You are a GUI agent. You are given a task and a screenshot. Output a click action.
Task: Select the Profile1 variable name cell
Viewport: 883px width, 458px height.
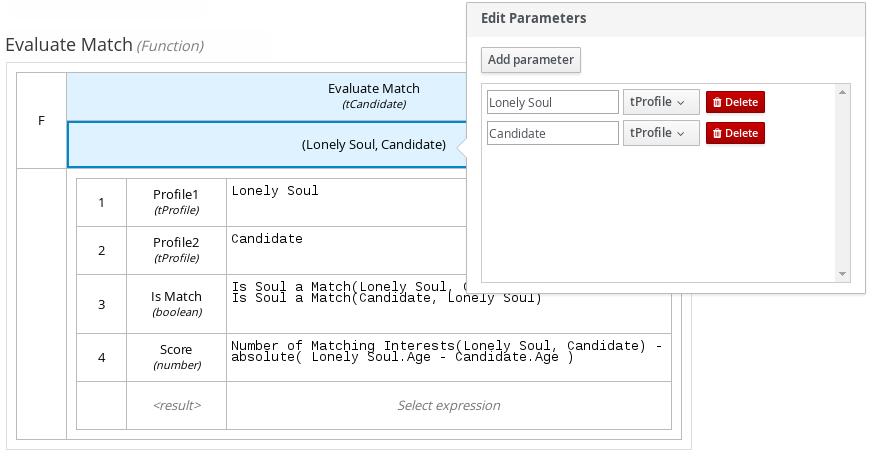pyautogui.click(x=176, y=203)
